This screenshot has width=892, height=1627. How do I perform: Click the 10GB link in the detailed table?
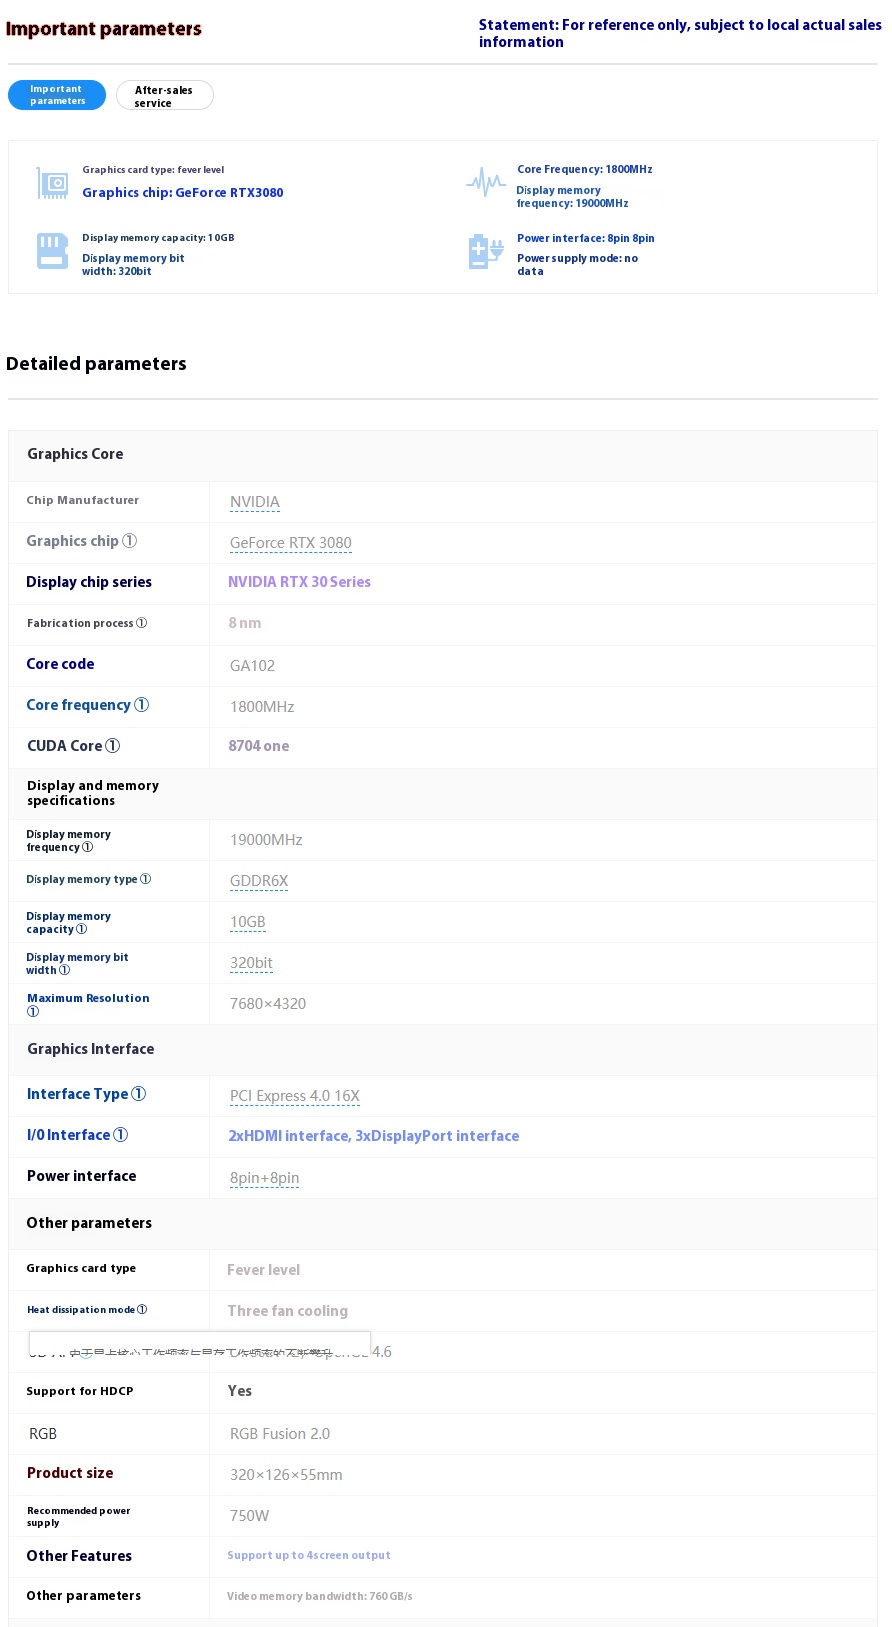(248, 922)
